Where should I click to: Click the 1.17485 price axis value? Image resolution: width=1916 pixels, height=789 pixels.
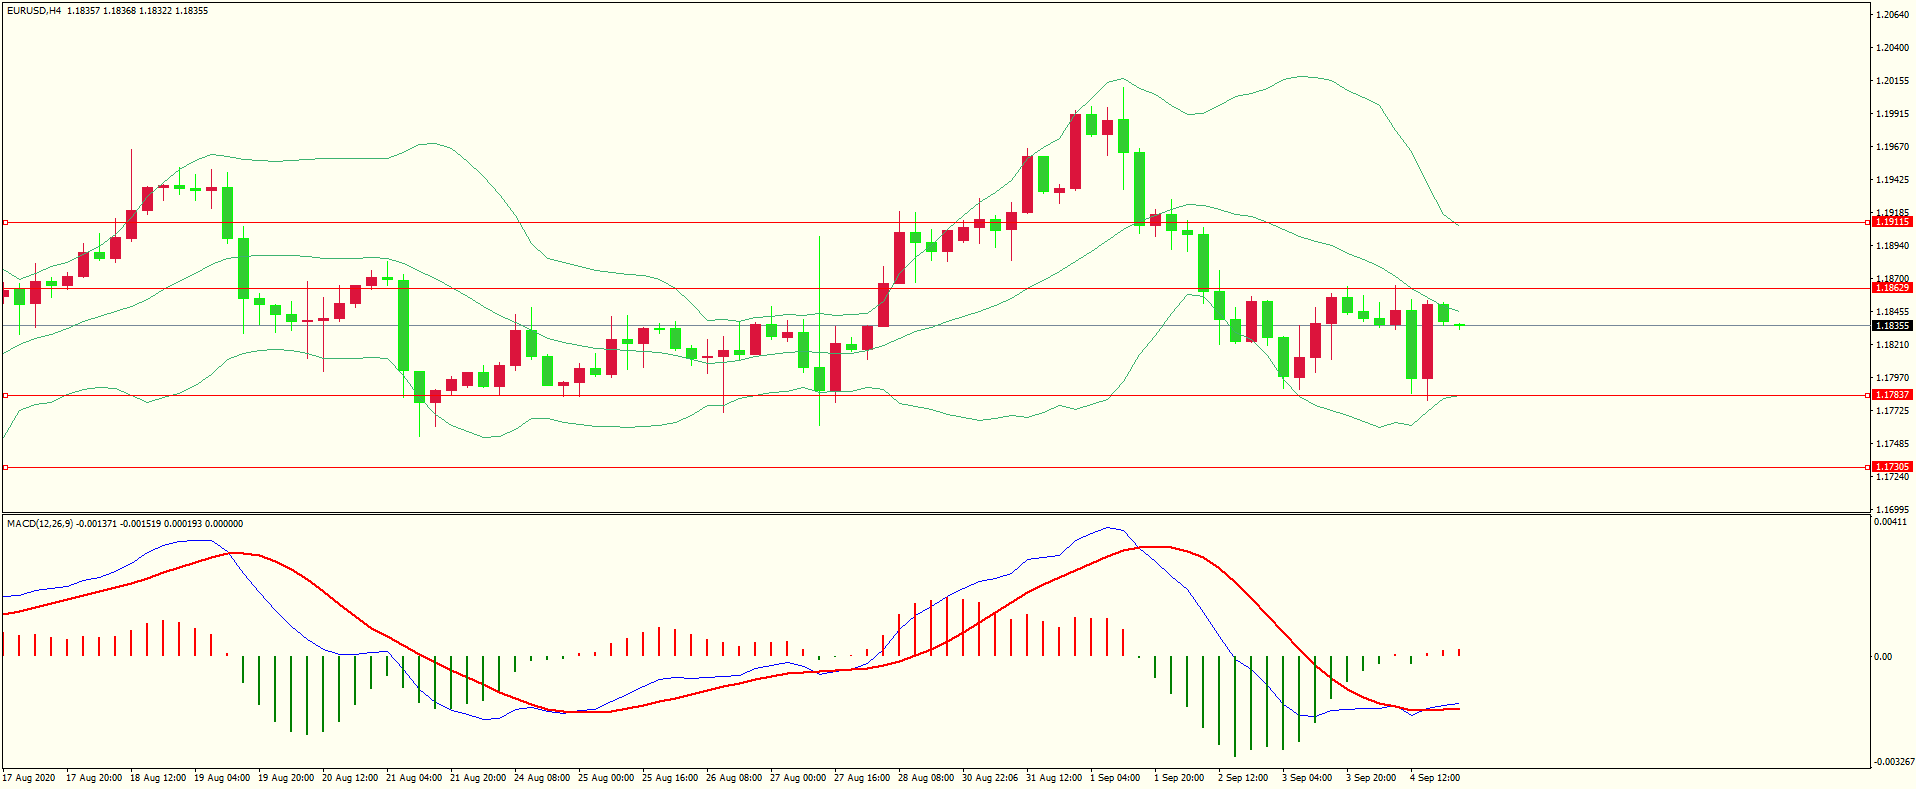pos(1892,444)
